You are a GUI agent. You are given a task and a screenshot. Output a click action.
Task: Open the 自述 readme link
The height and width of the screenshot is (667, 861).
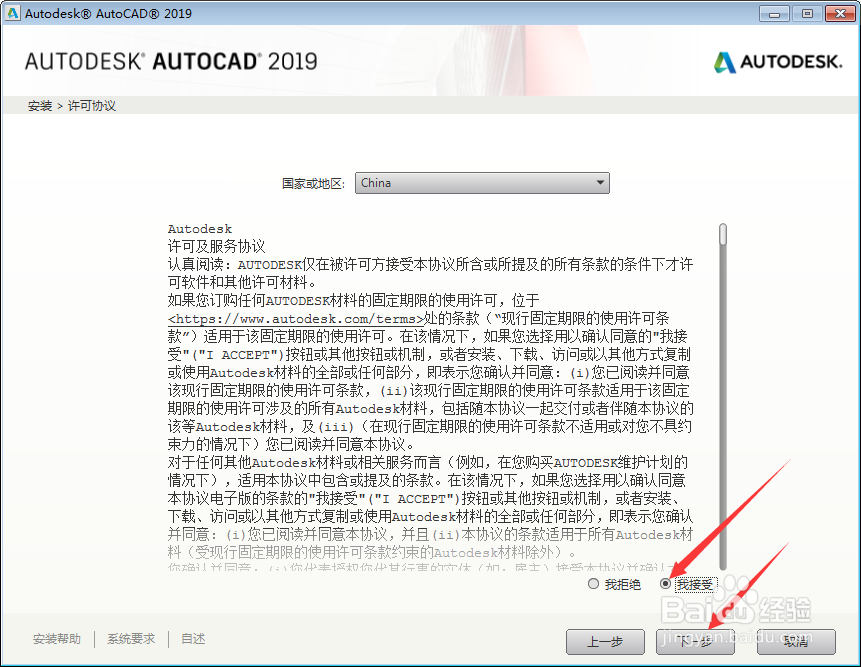pos(193,639)
